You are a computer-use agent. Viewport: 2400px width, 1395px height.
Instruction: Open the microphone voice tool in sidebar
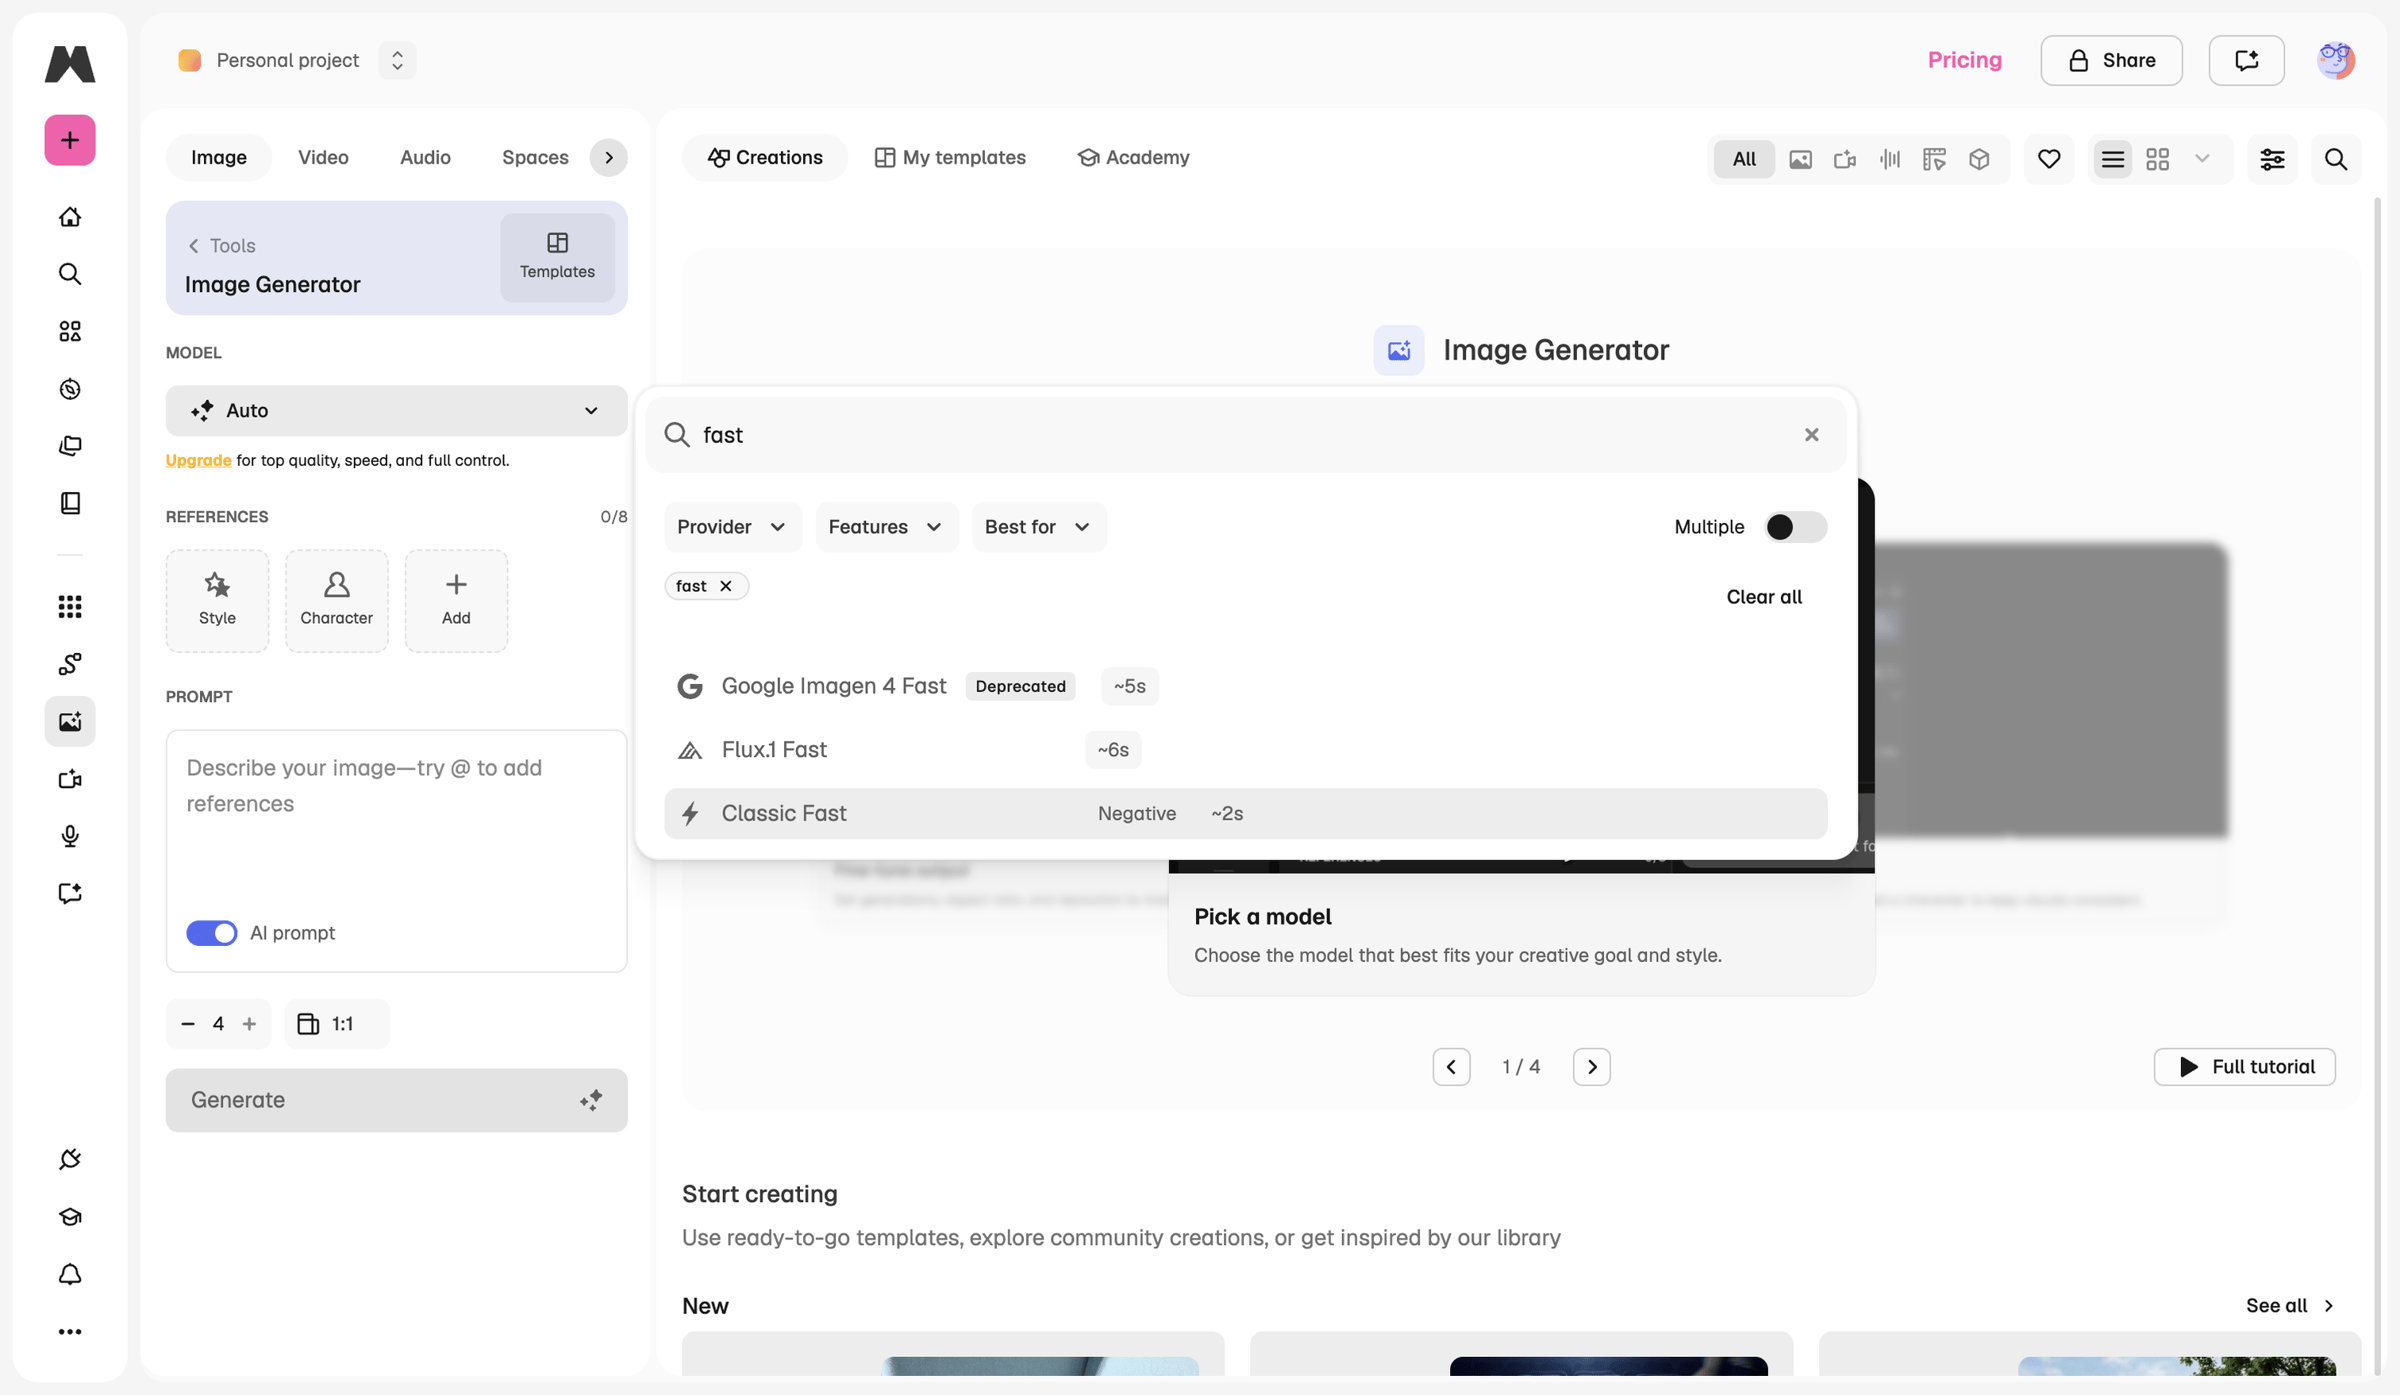pyautogui.click(x=70, y=836)
